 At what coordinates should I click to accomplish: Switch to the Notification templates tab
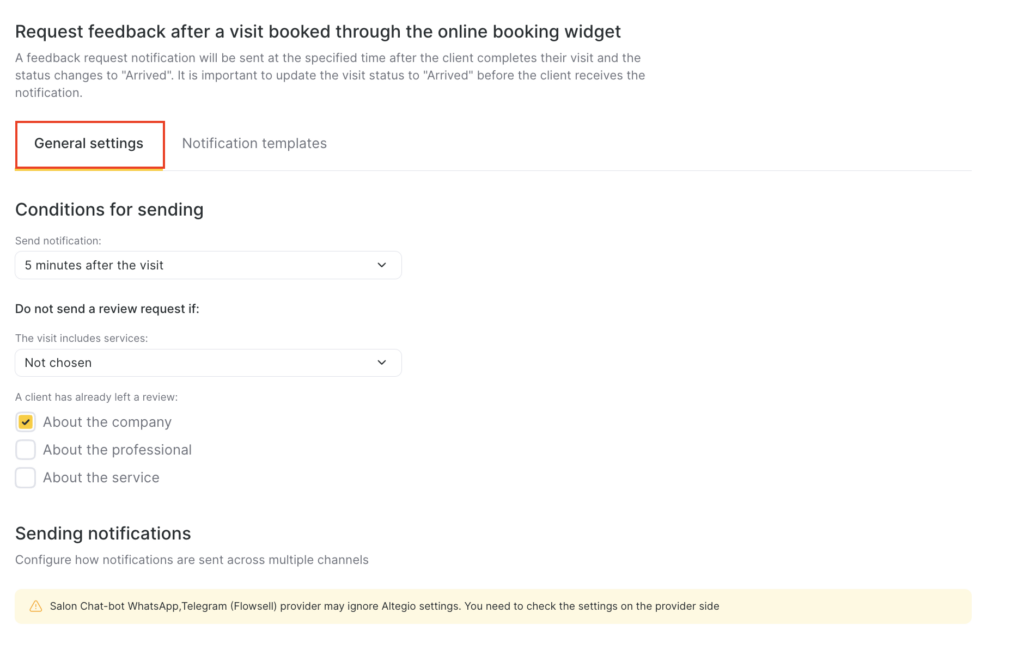click(x=254, y=143)
